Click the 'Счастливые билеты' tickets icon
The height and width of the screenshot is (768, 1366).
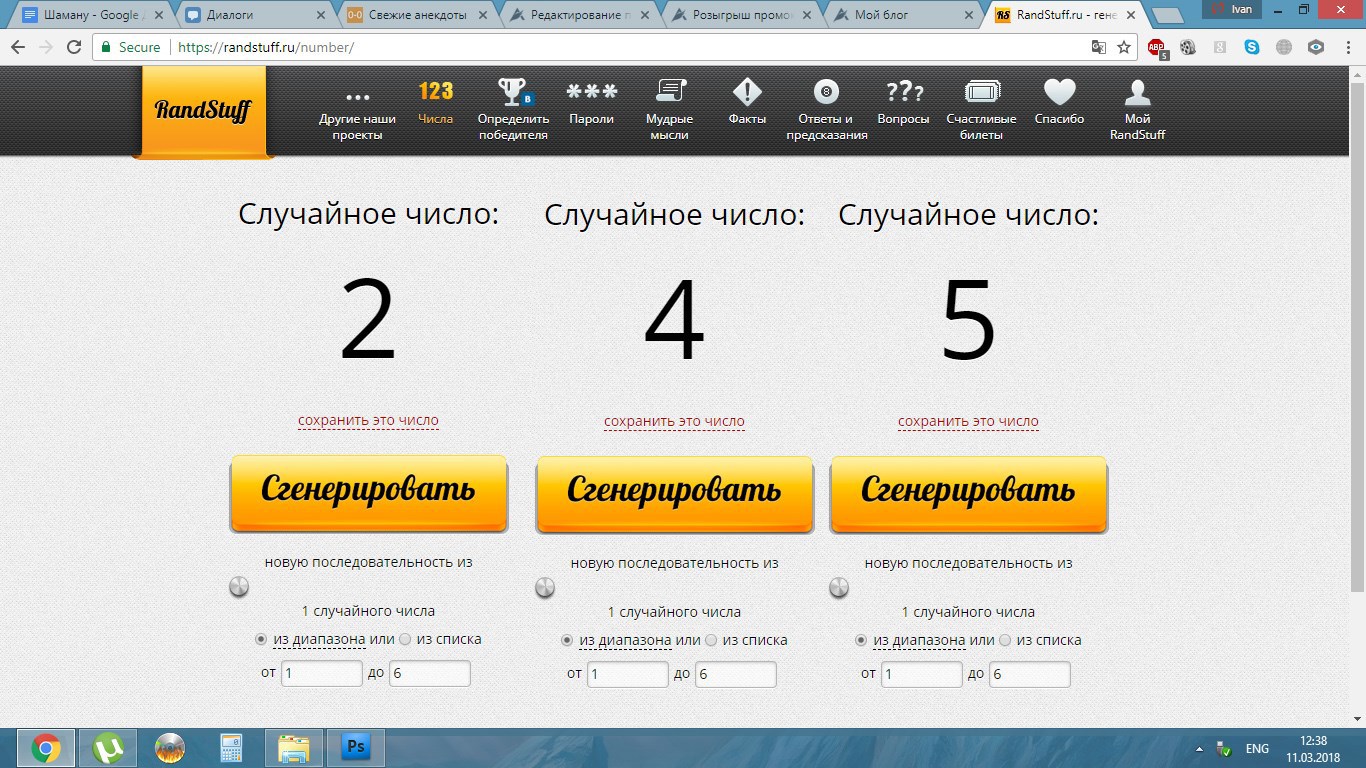point(981,93)
